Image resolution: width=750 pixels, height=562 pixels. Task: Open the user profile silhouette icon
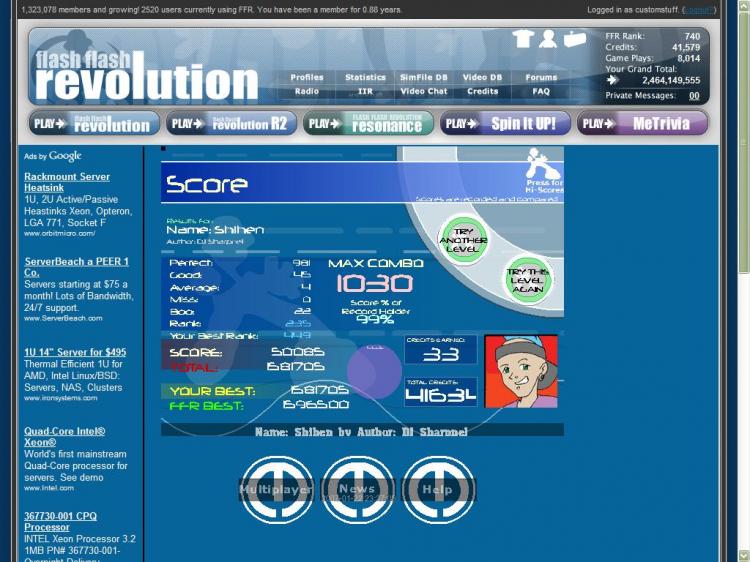tap(548, 39)
